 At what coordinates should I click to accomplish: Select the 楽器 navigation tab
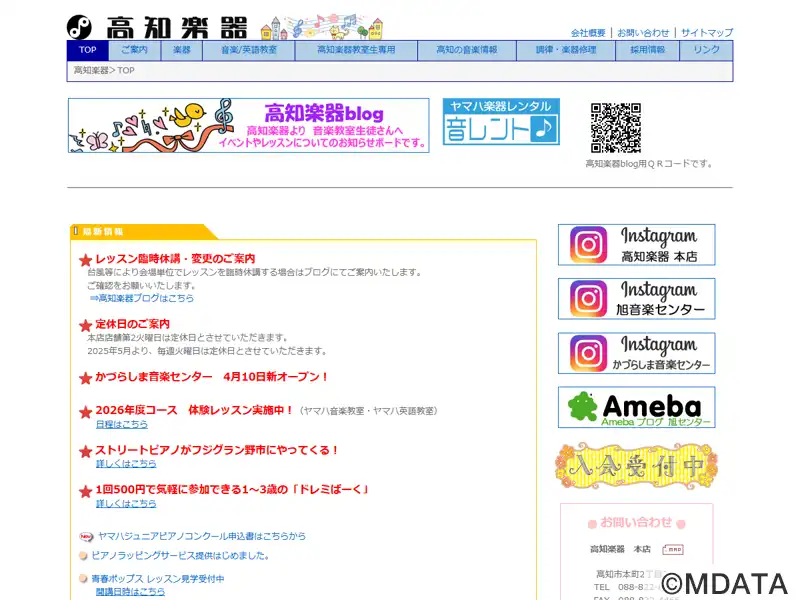pyautogui.click(x=182, y=50)
